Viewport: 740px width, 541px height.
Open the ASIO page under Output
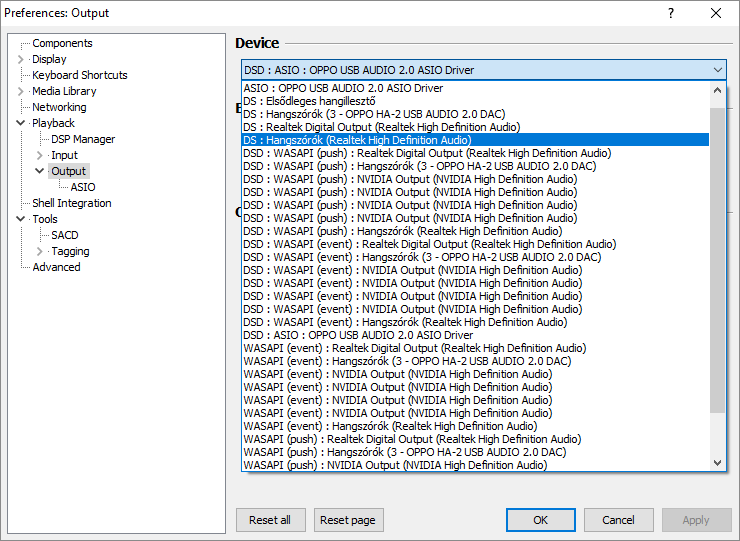point(83,187)
